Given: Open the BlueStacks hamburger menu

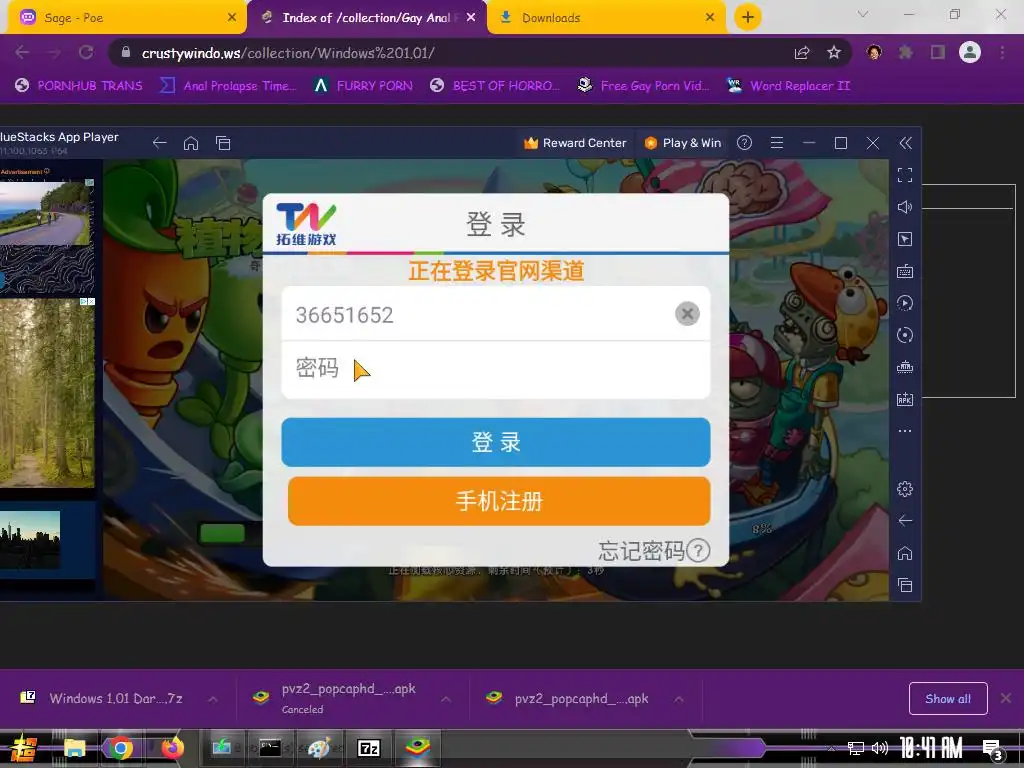Looking at the screenshot, I should tap(776, 142).
